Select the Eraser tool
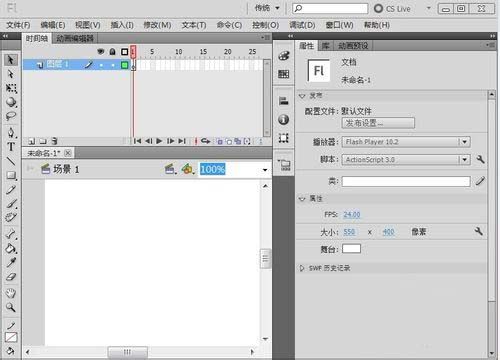The width and height of the screenshot is (500, 360). [11, 277]
